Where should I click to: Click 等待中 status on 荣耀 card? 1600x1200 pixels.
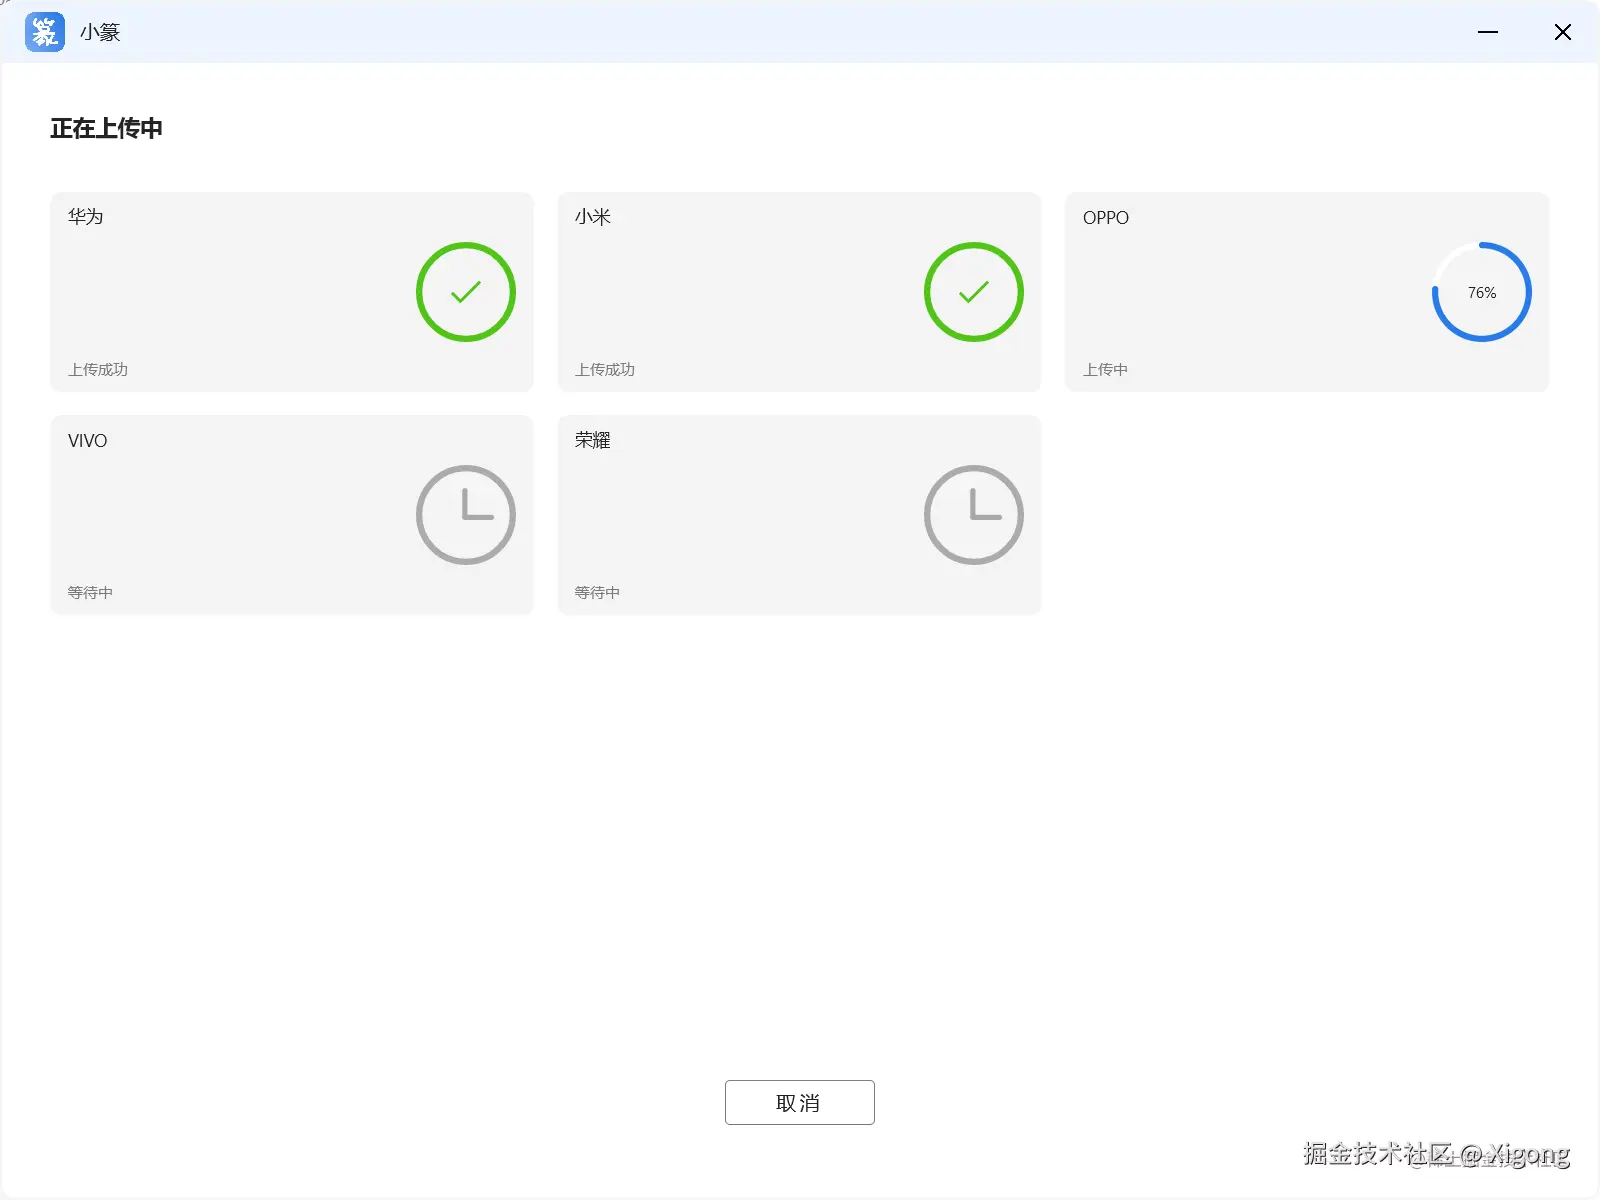(597, 593)
